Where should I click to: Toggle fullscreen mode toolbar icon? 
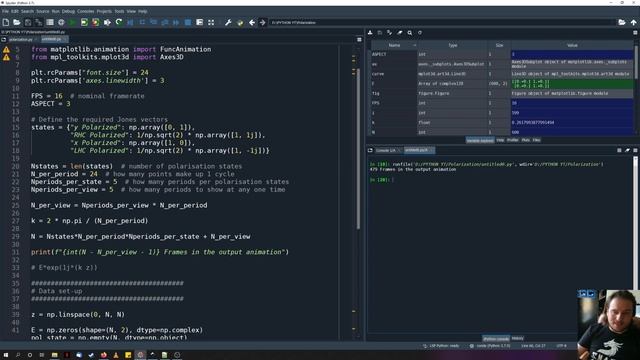click(211, 22)
